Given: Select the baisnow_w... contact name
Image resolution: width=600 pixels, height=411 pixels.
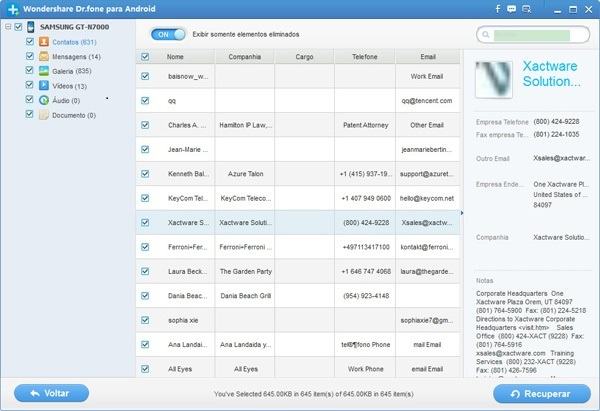Looking at the screenshot, I should [188, 77].
